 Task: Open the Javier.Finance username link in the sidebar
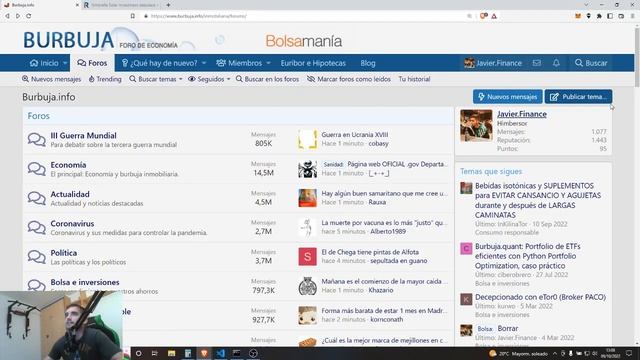522,114
